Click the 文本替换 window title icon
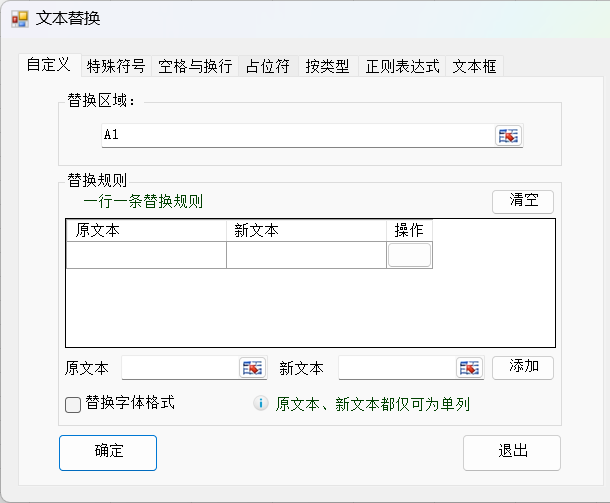The height and width of the screenshot is (503, 610). pyautogui.click(x=19, y=19)
